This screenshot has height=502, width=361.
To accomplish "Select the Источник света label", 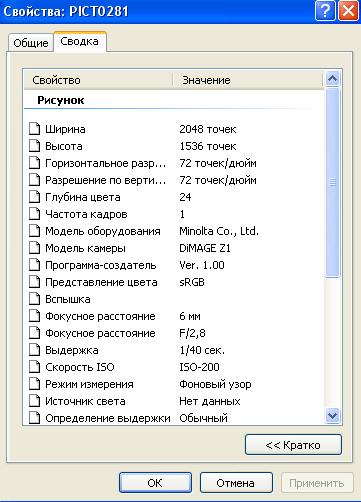I will click(85, 401).
